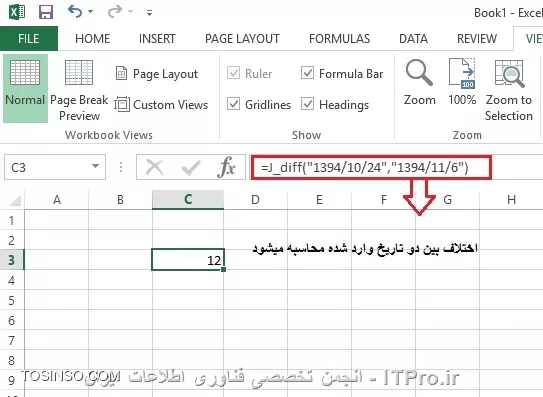Expand the Name Box dropdown arrow
The height and width of the screenshot is (397, 543).
point(95,167)
